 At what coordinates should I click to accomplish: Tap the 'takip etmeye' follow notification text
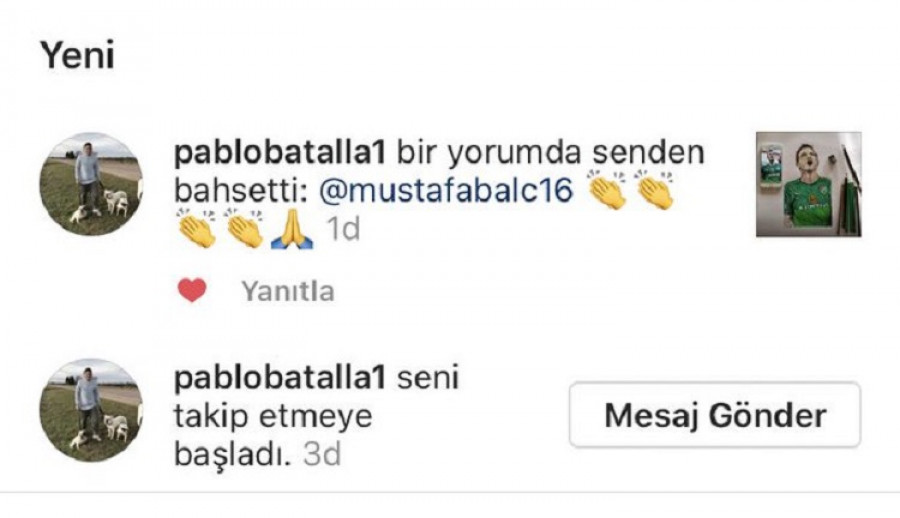pyautogui.click(x=273, y=416)
